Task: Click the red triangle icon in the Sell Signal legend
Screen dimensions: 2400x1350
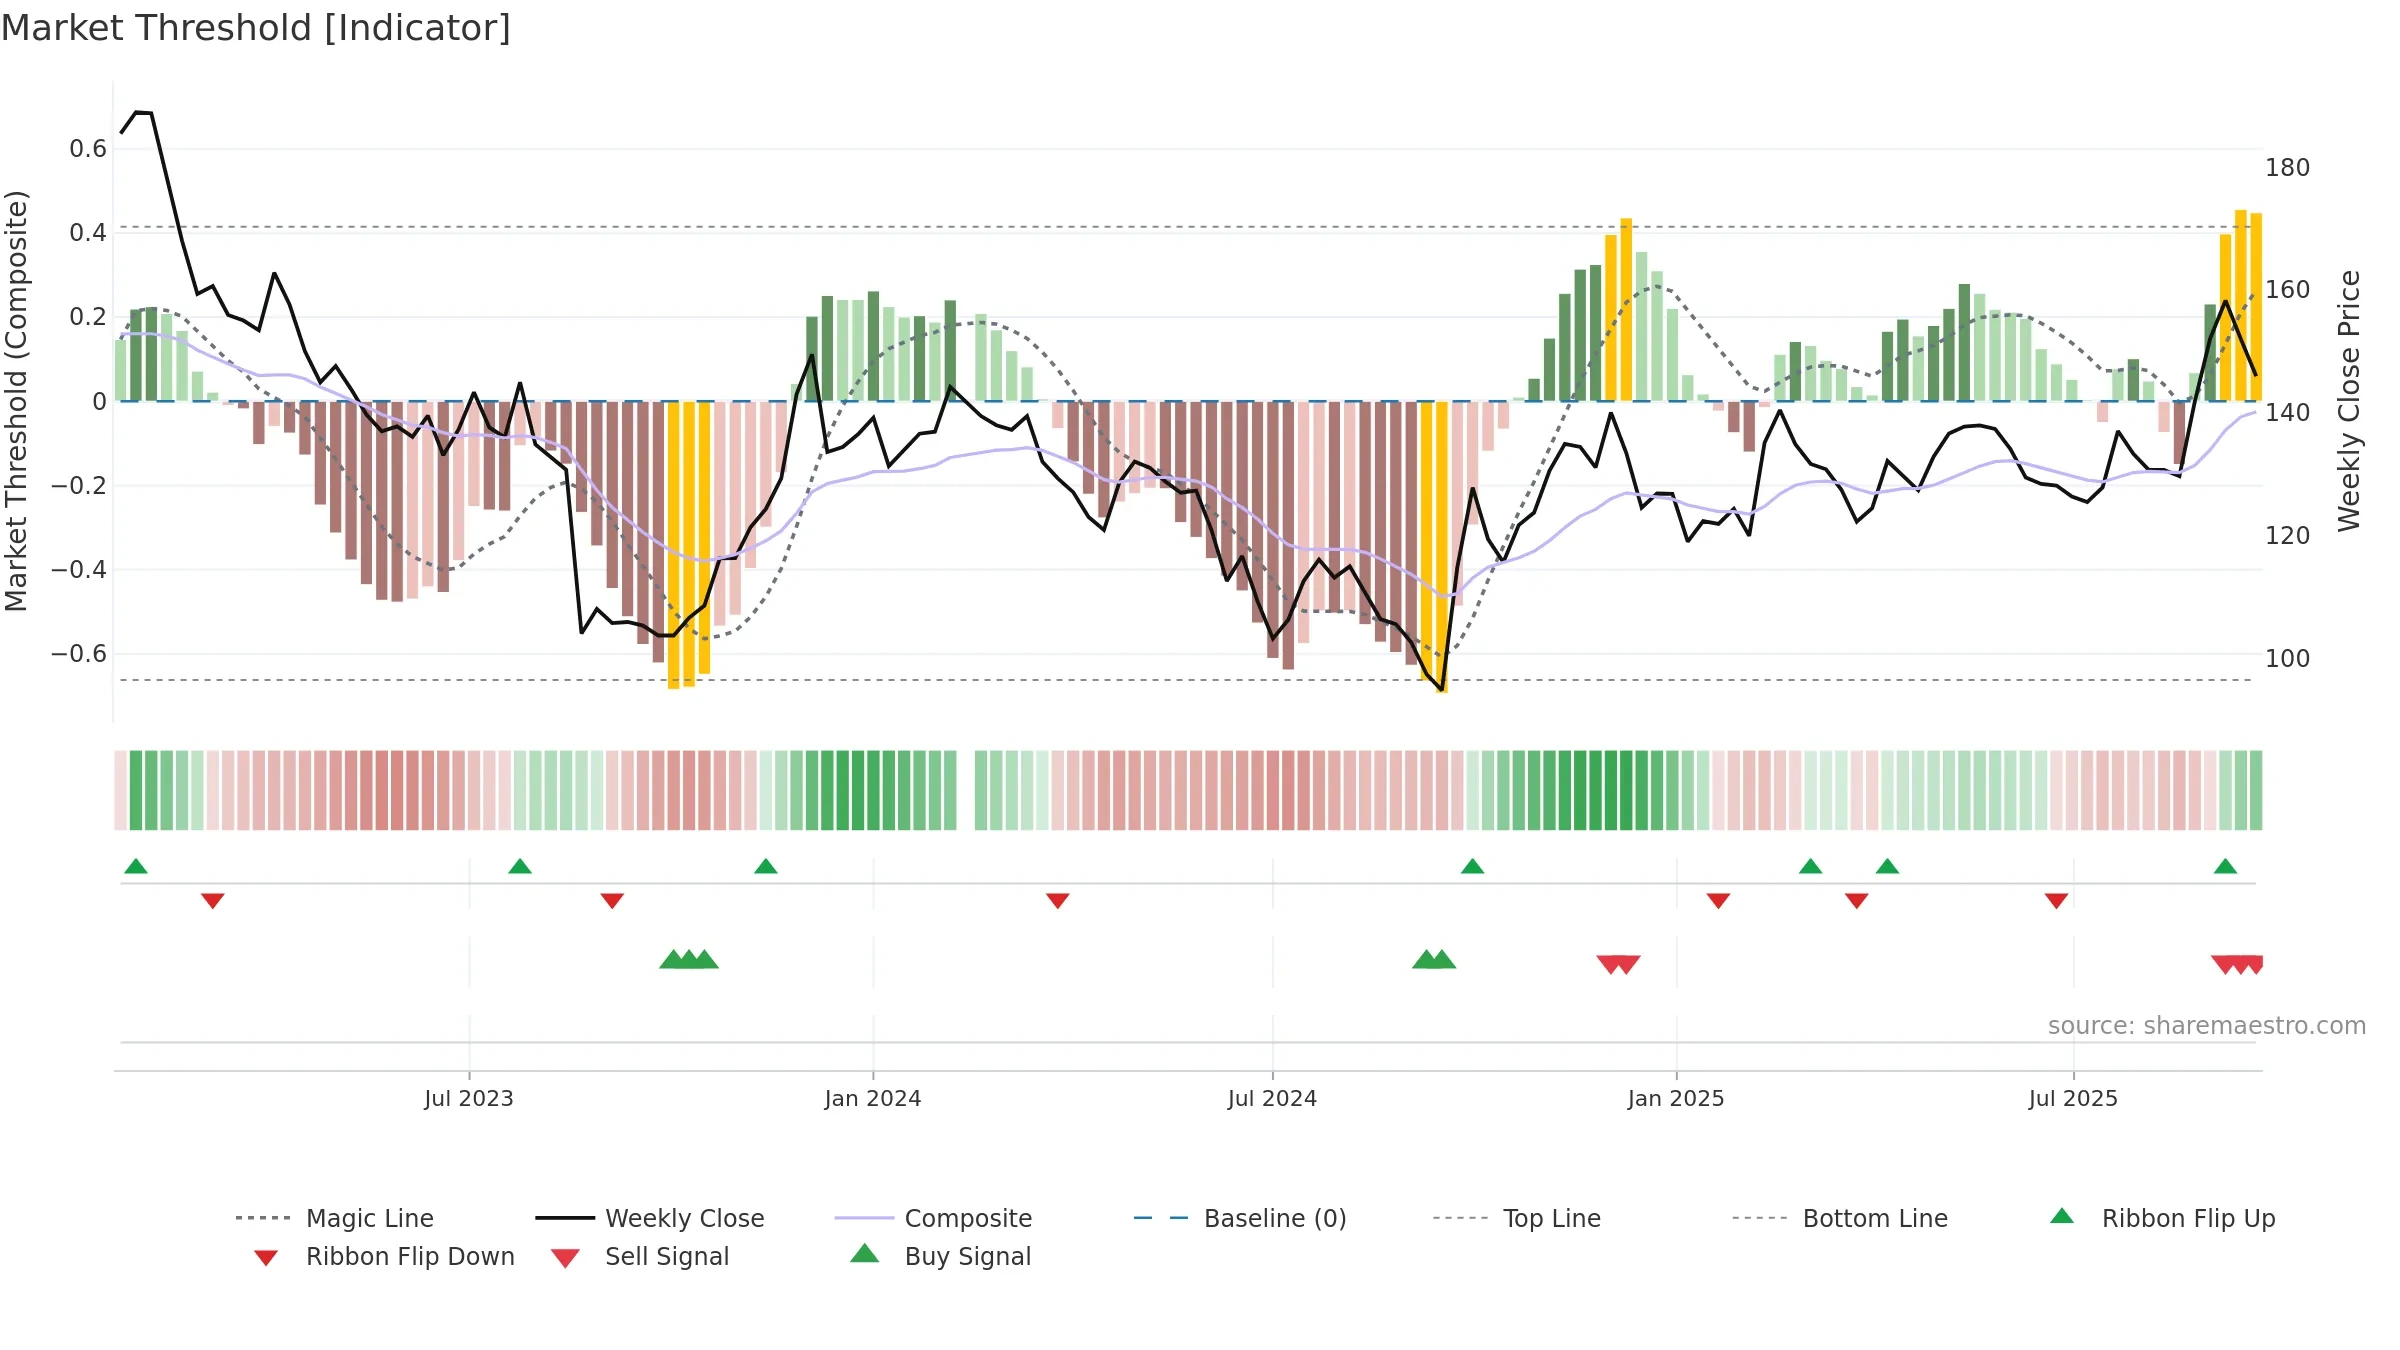Action: [x=565, y=1258]
